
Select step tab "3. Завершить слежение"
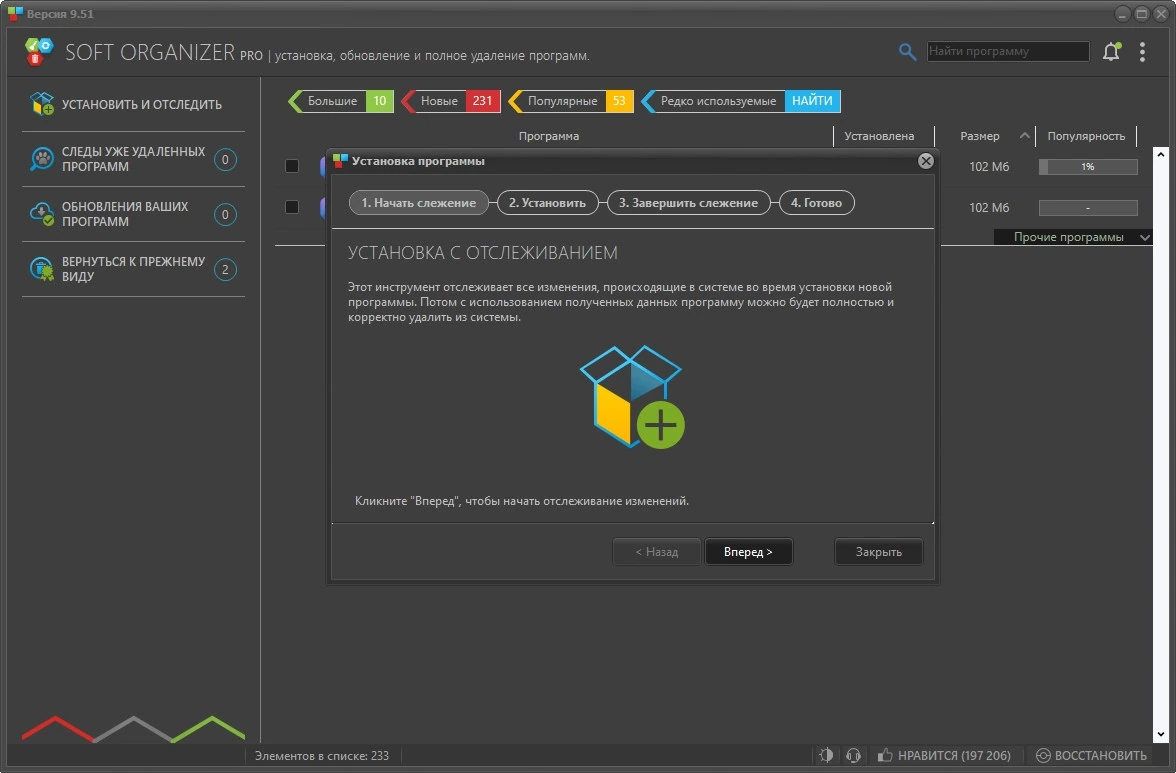point(688,202)
